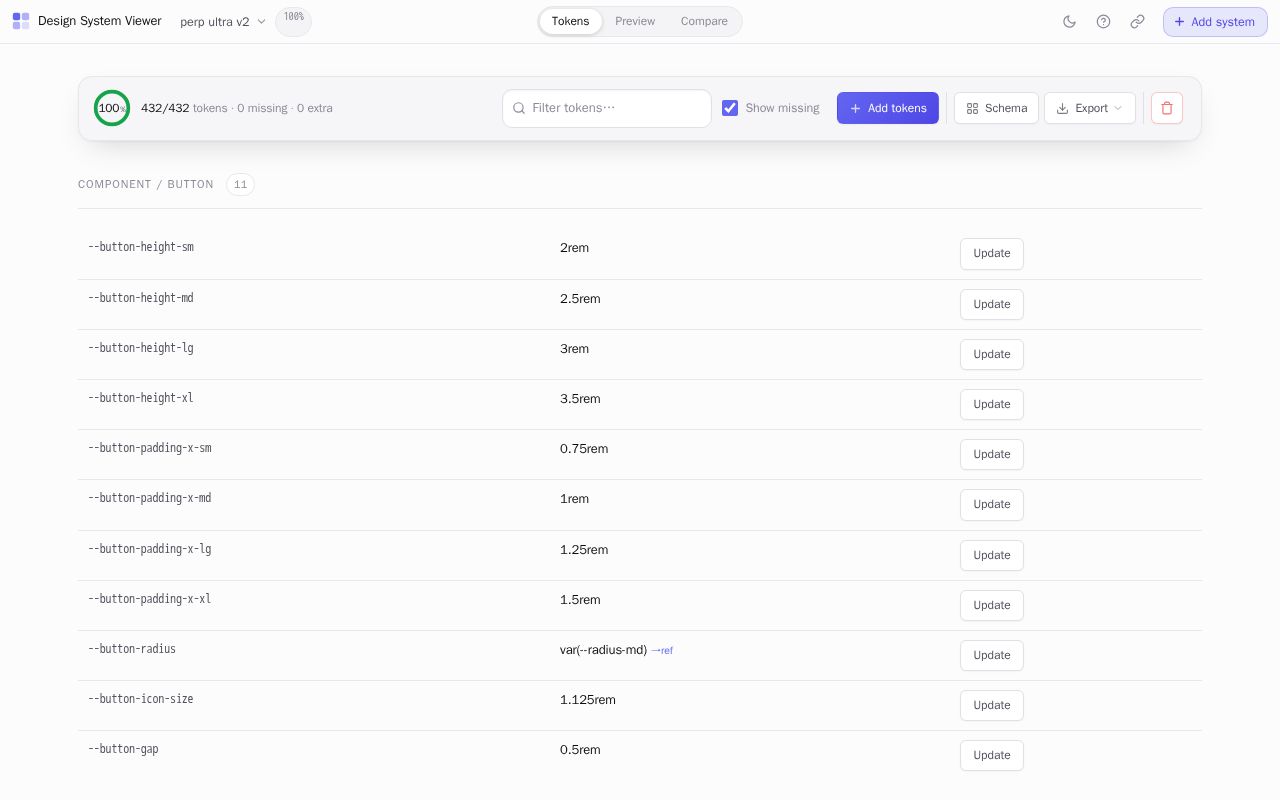This screenshot has height=800, width=1280.
Task: Copy the share link icon
Action: (1137, 22)
